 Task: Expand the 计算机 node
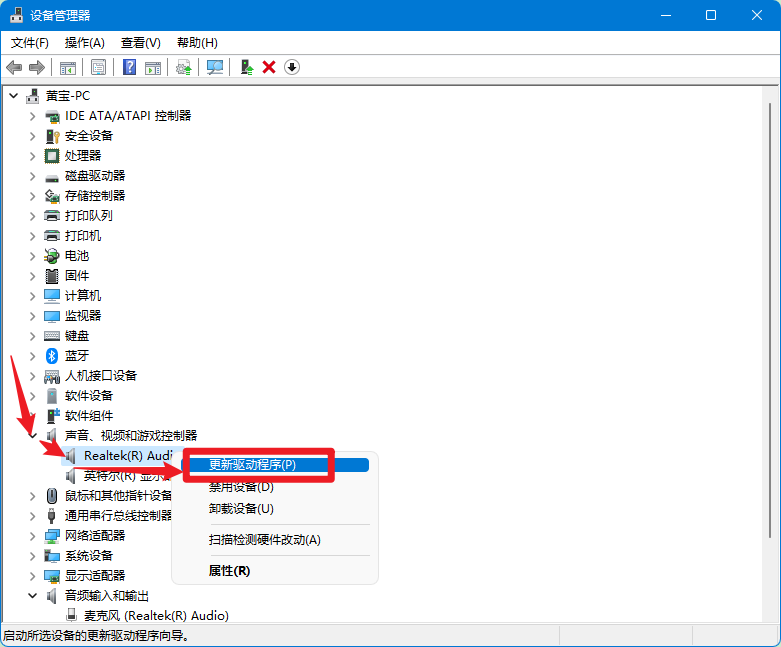pyautogui.click(x=32, y=296)
